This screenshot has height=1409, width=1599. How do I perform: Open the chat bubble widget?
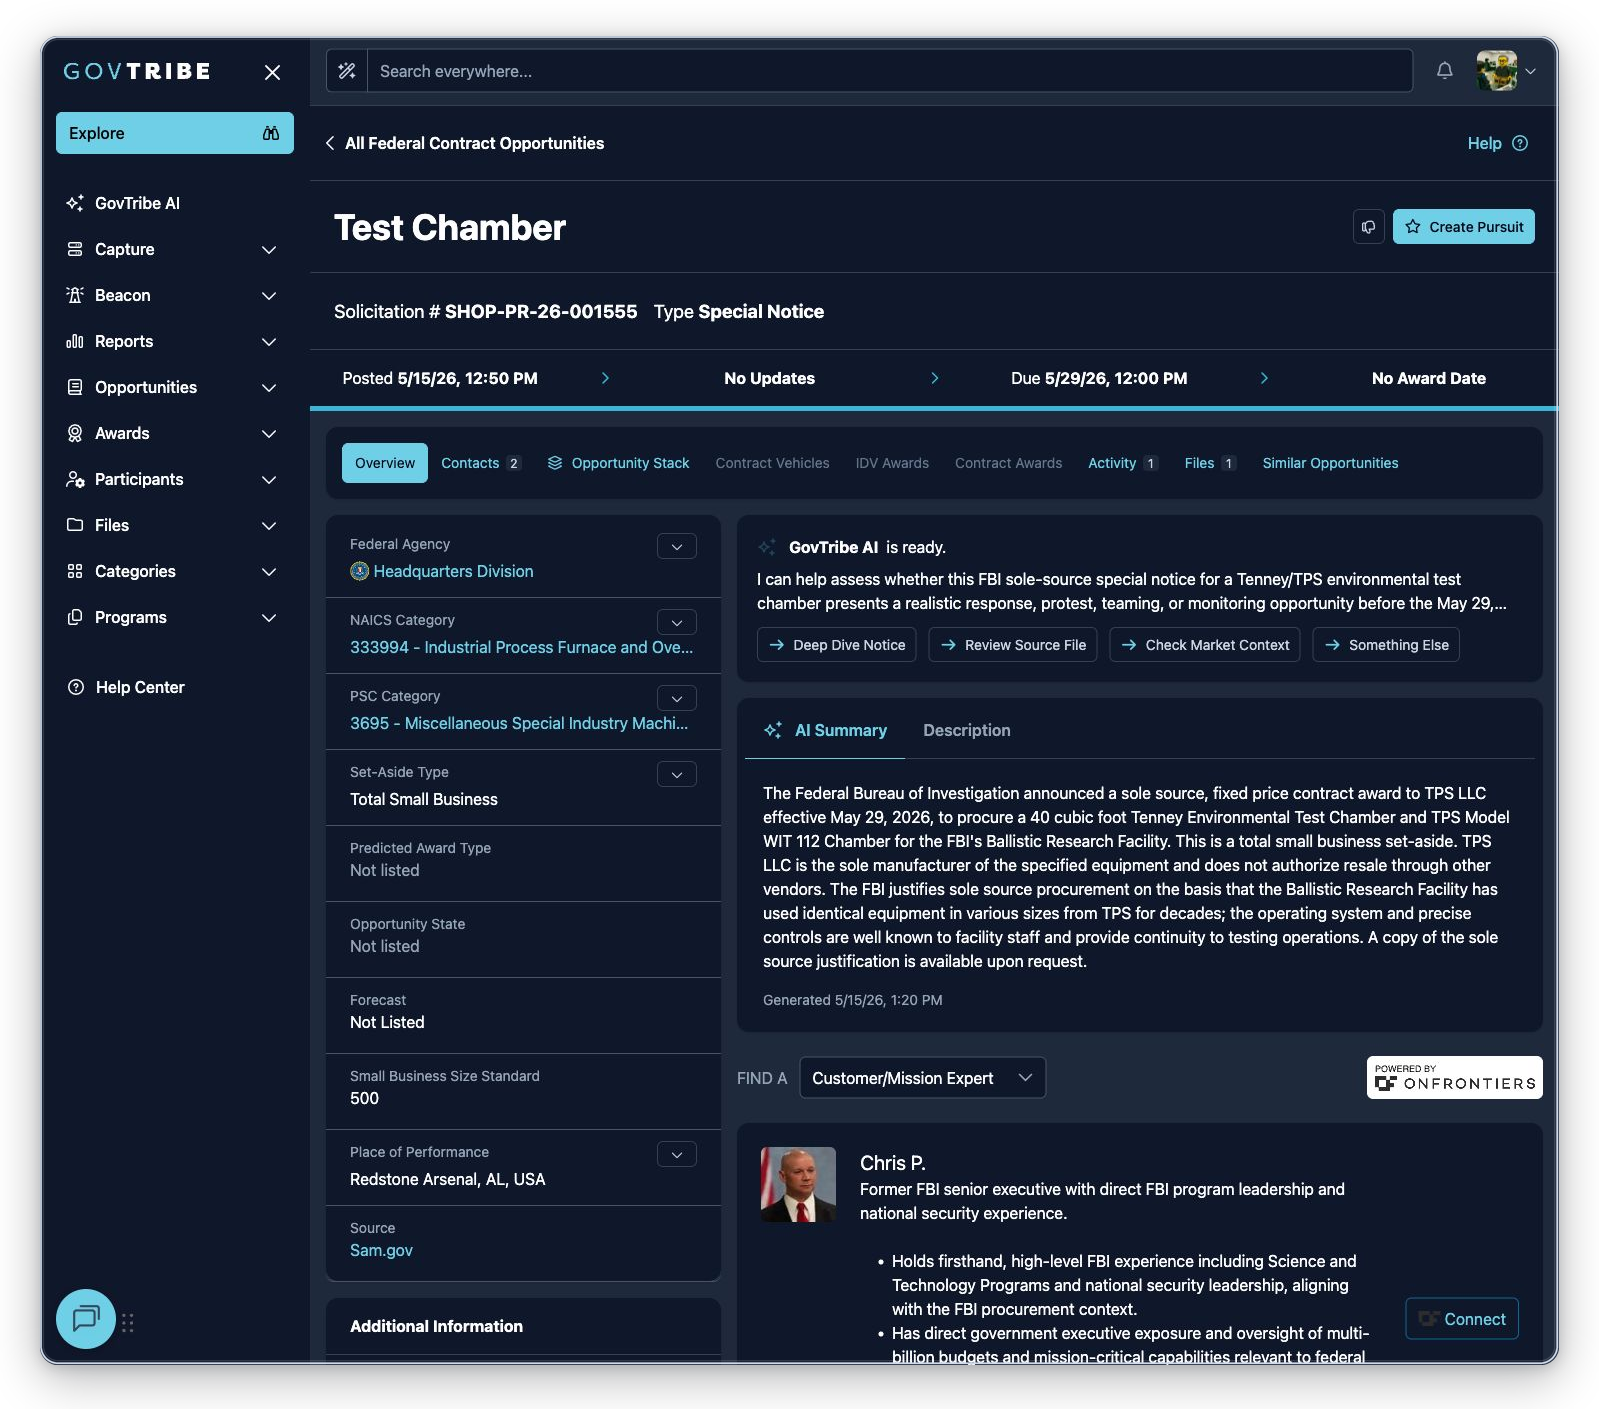coord(86,1319)
